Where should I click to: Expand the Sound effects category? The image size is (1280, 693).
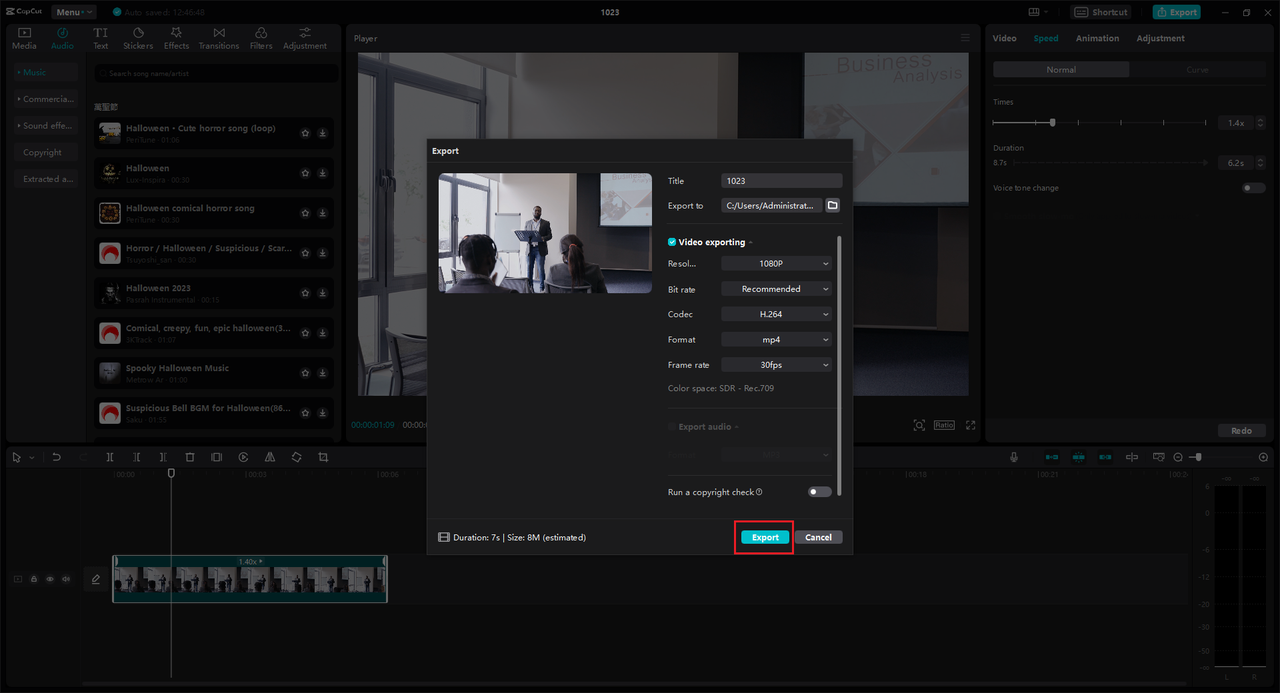coord(46,126)
